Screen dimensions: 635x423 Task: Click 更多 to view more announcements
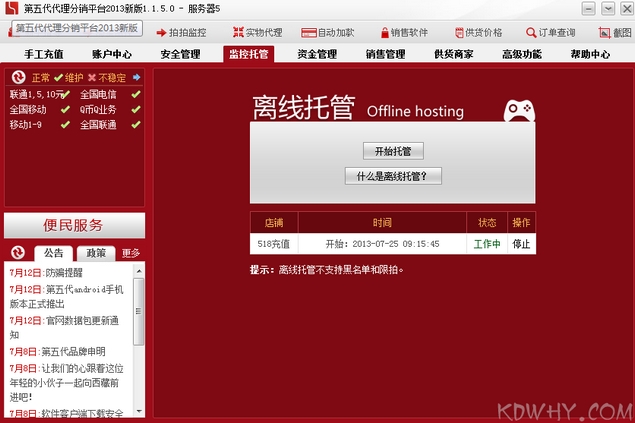pyautogui.click(x=131, y=253)
